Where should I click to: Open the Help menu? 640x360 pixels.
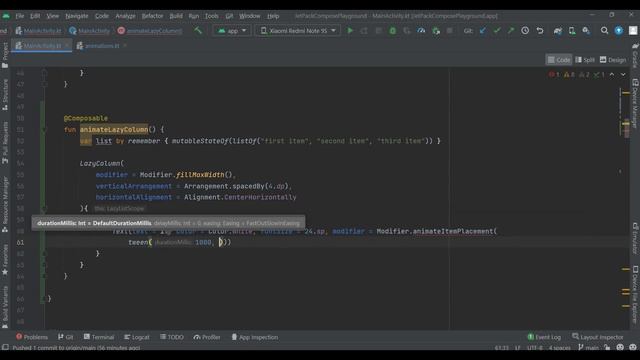(x=273, y=16)
